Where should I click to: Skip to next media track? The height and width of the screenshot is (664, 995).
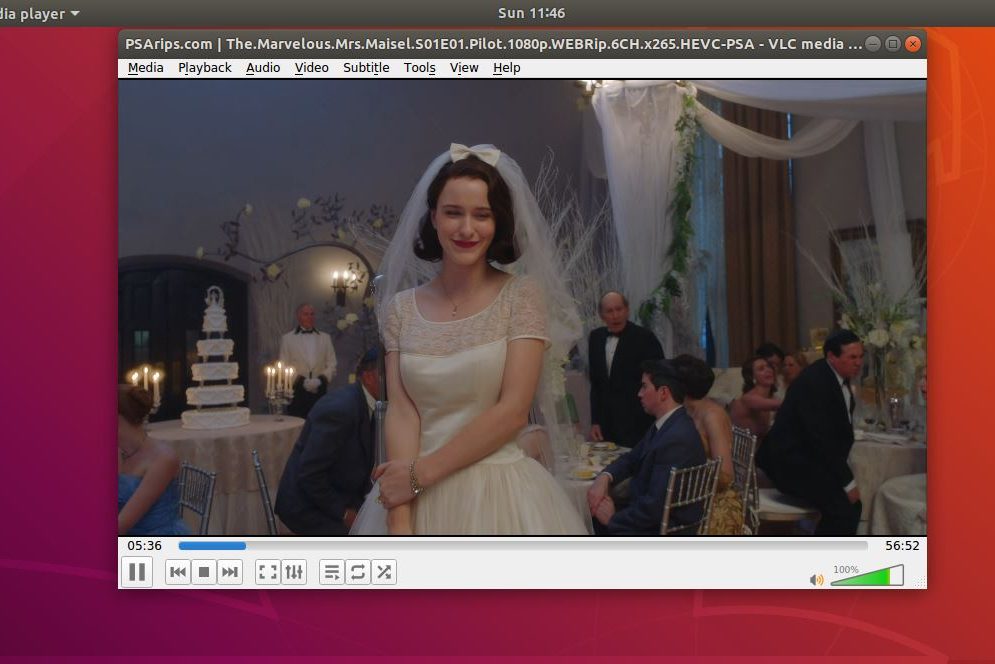[230, 572]
